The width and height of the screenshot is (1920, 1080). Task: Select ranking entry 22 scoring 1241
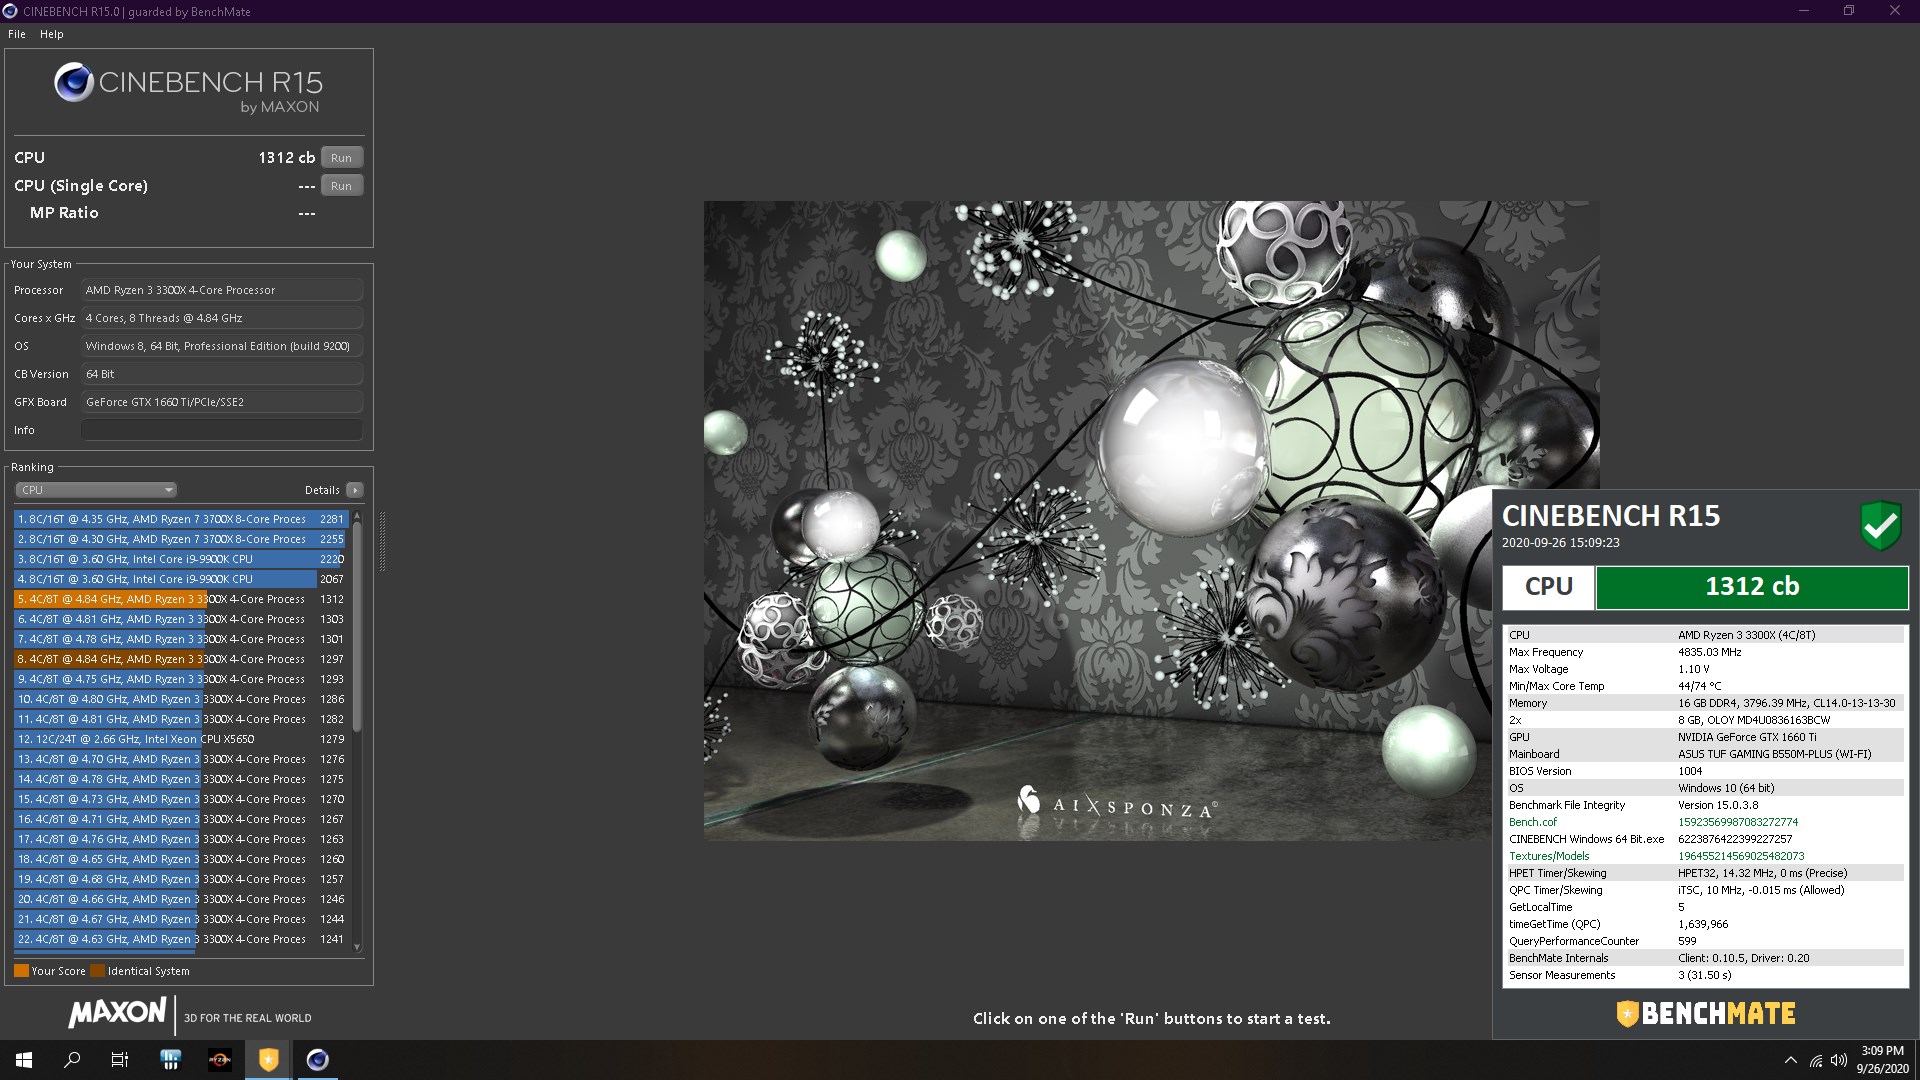(181, 939)
